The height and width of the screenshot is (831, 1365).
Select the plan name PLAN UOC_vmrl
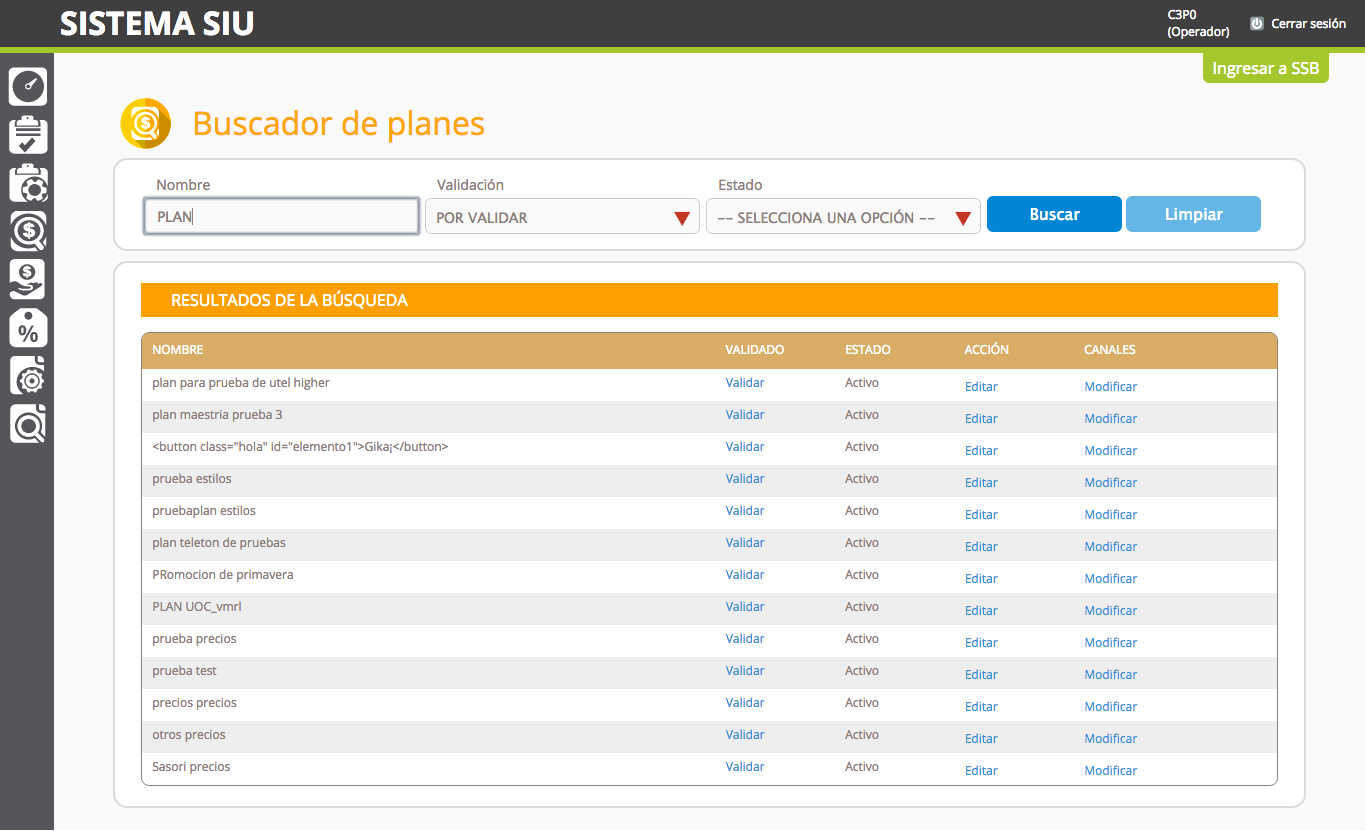pos(197,607)
